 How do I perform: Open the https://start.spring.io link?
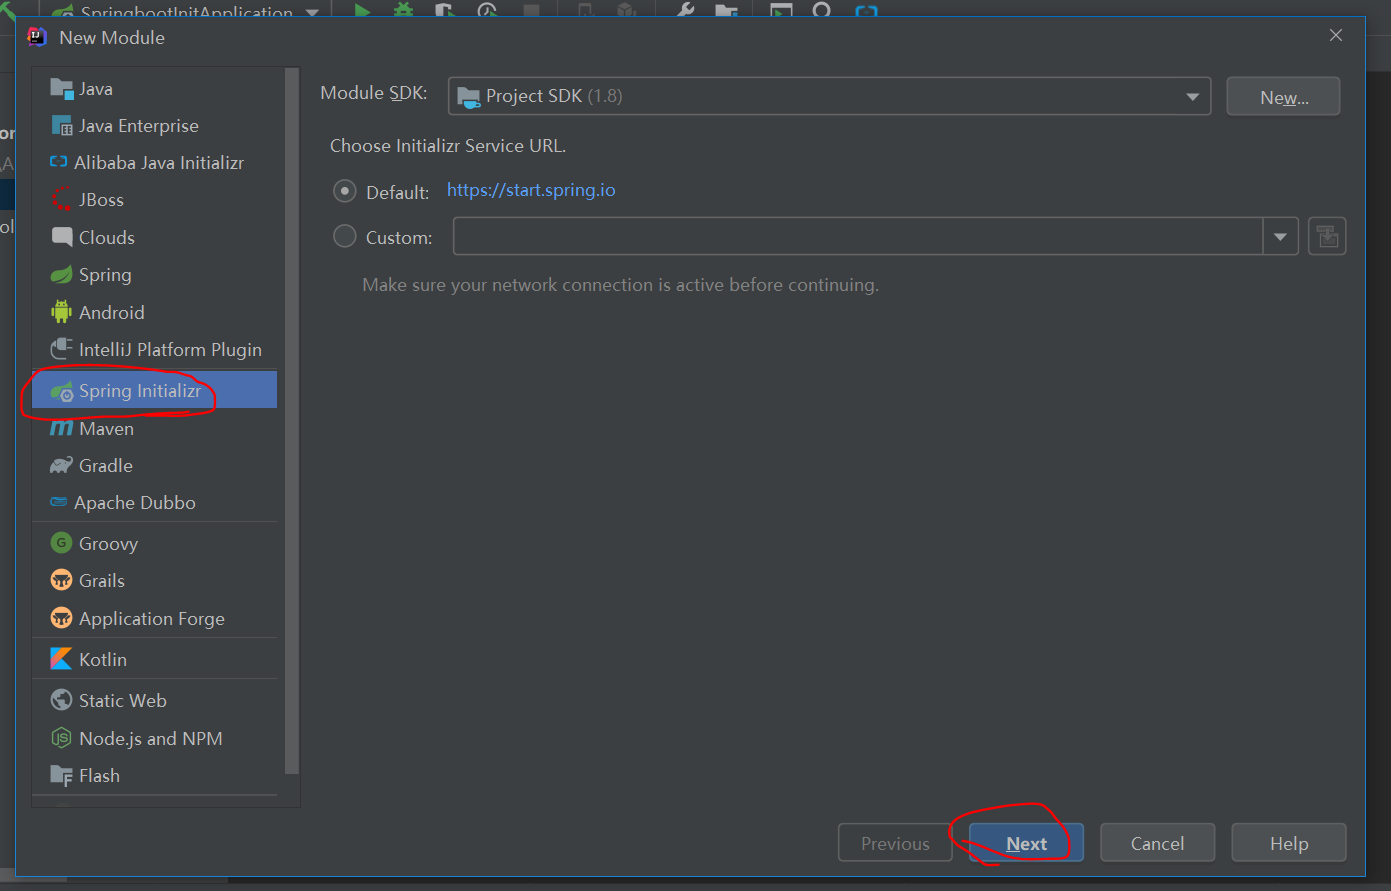[x=531, y=190]
